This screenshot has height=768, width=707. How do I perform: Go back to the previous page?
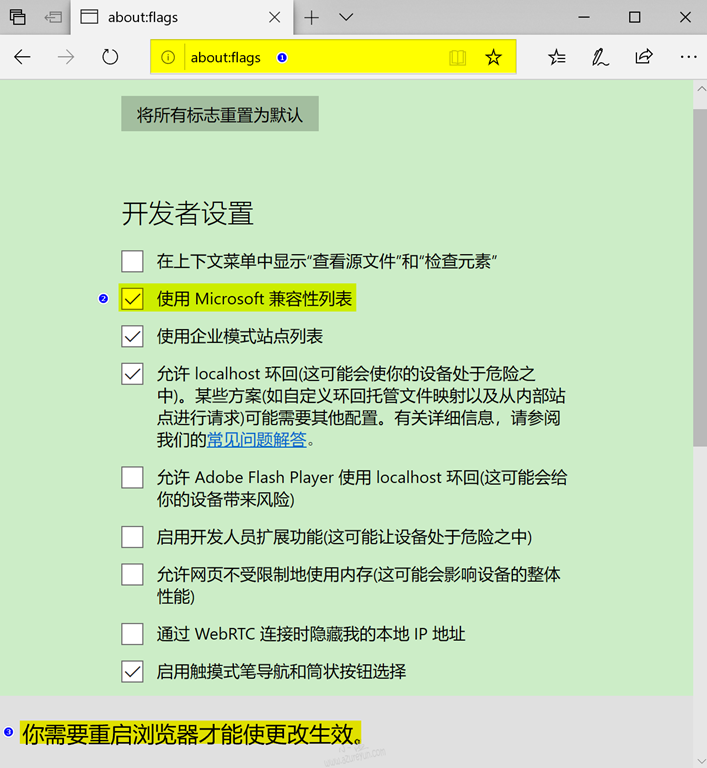tap(22, 57)
